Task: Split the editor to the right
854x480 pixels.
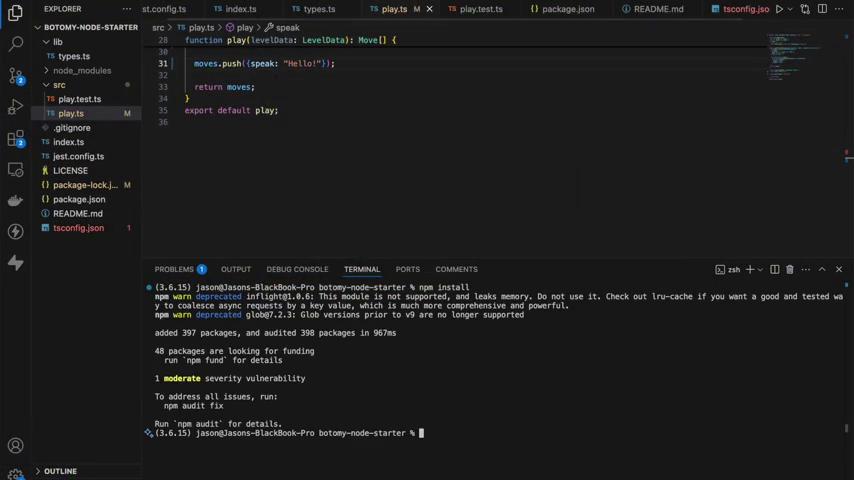Action: [x=822, y=9]
